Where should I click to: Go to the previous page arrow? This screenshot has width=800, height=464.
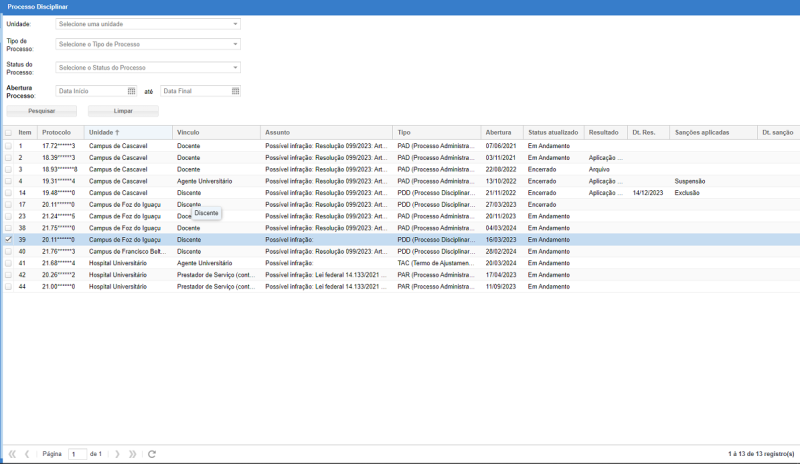[27, 454]
